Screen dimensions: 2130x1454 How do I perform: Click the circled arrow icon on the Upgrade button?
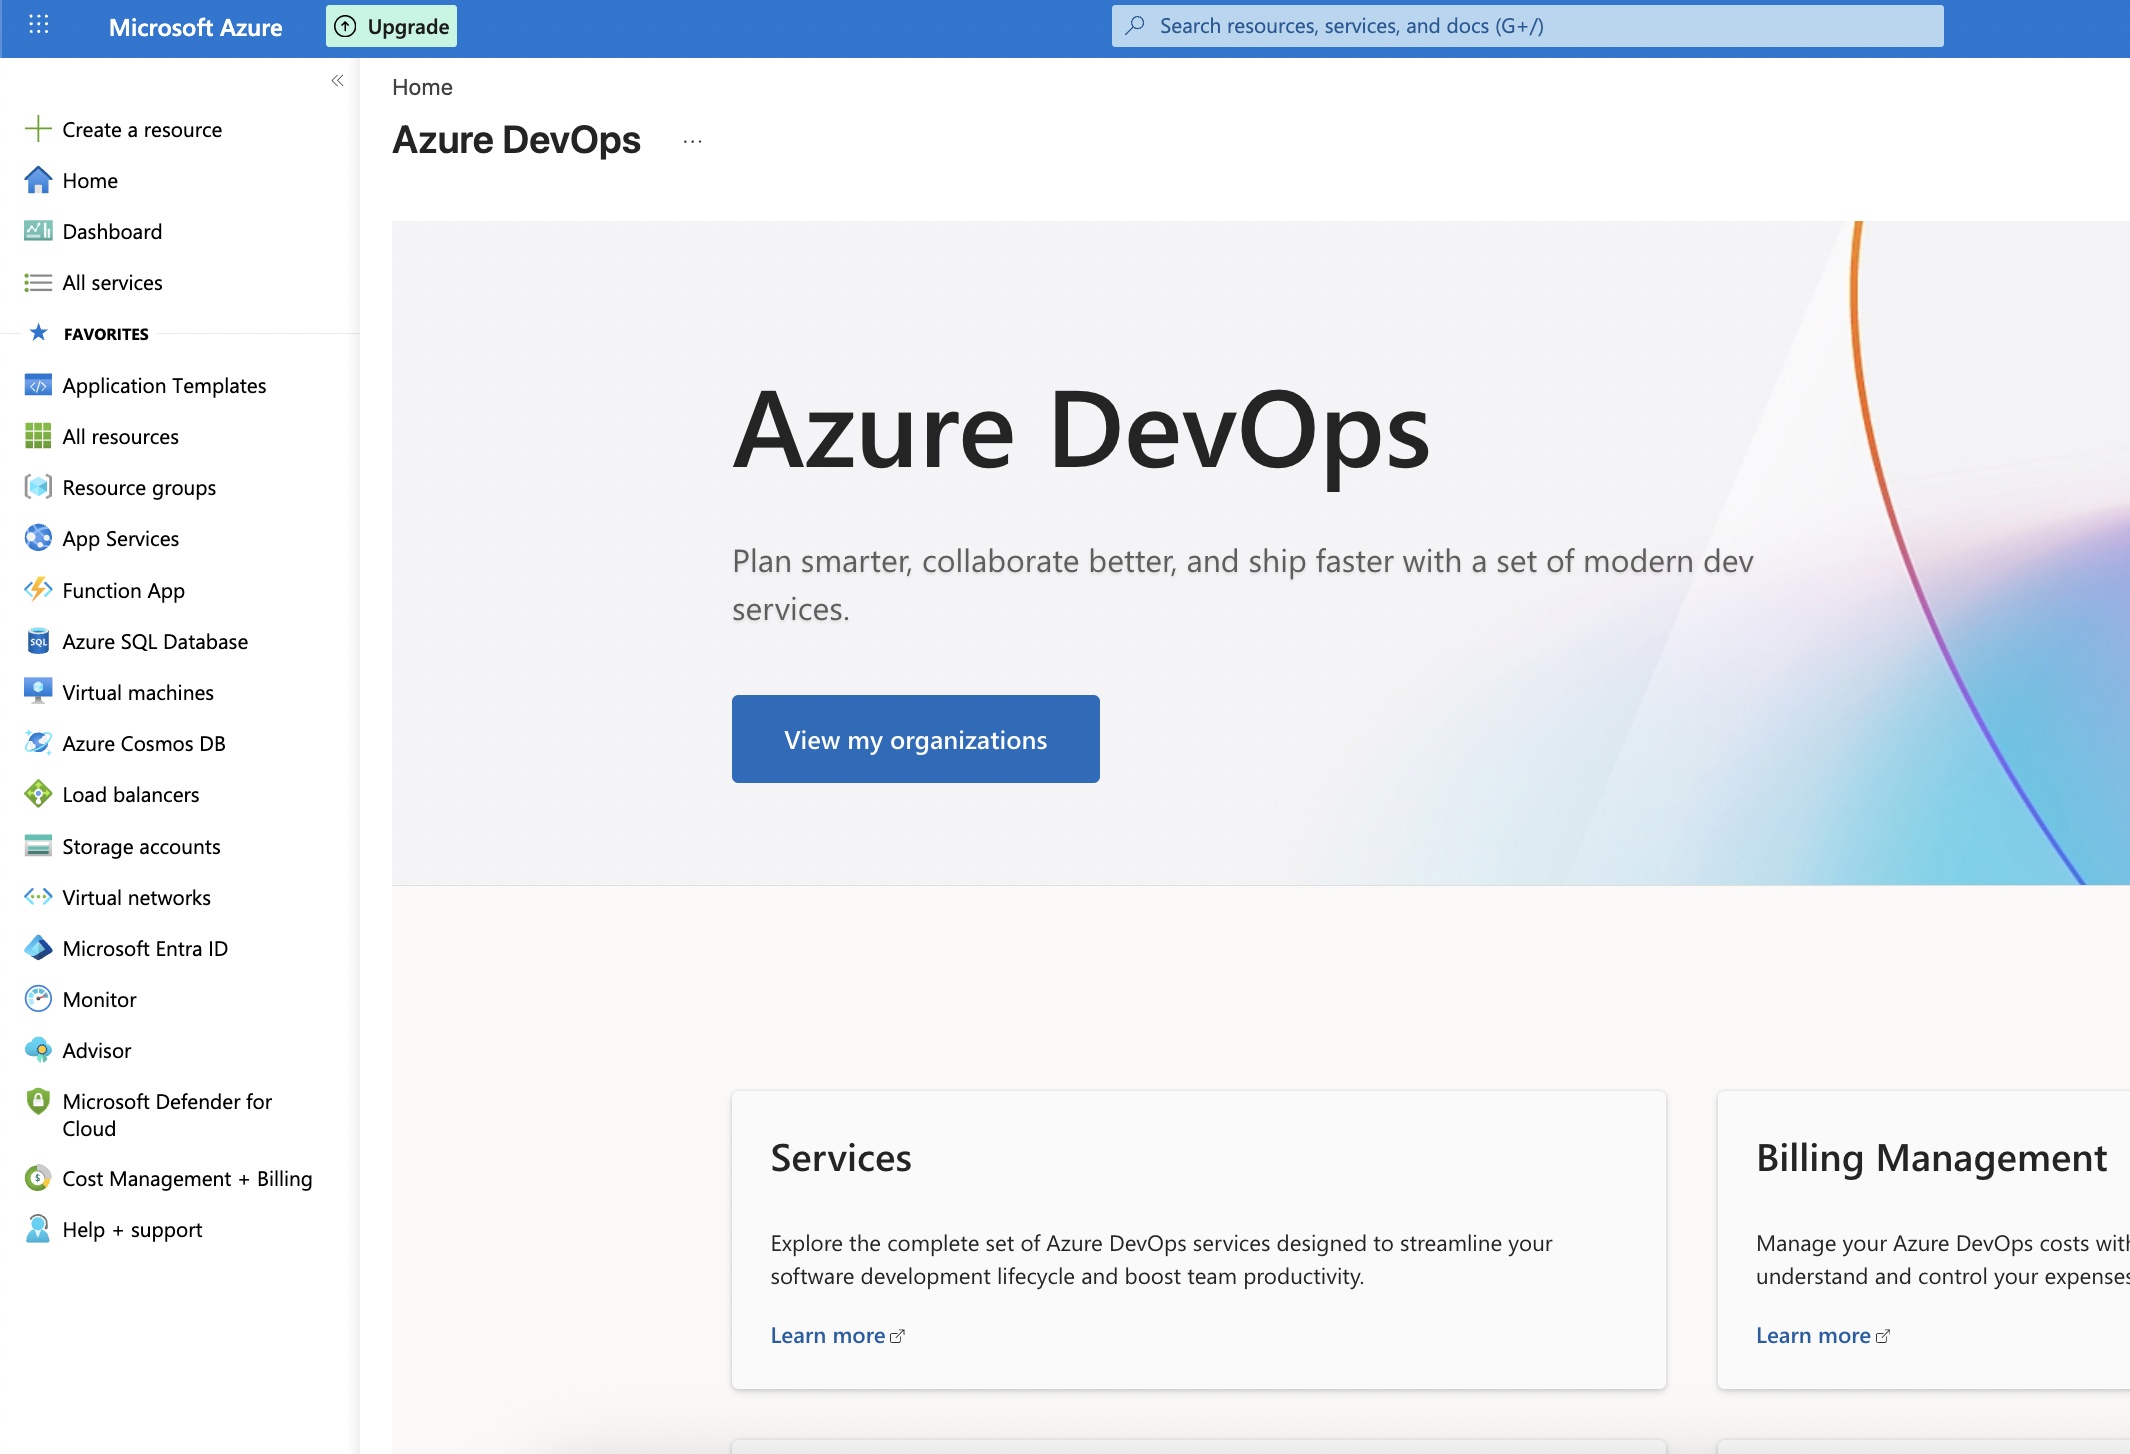tap(345, 26)
